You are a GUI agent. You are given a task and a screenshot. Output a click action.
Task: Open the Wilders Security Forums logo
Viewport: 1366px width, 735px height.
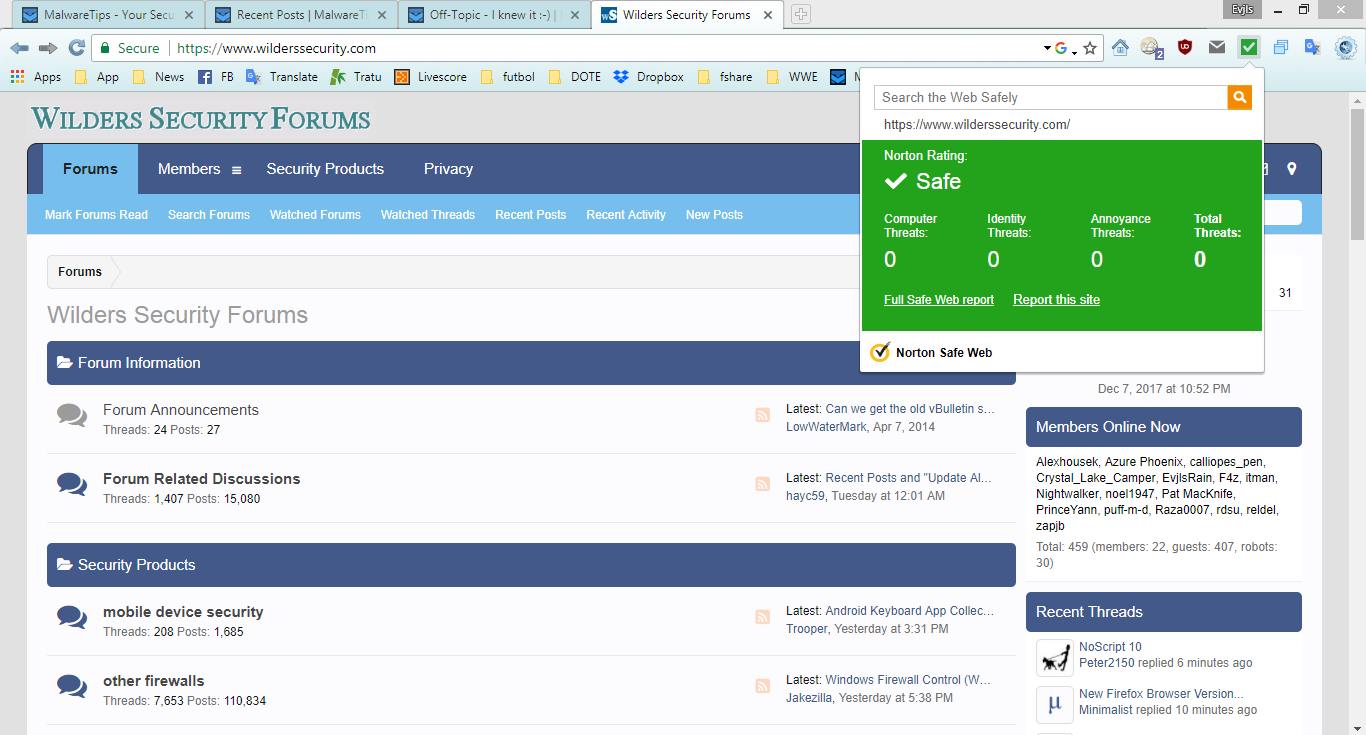pyautogui.click(x=201, y=119)
